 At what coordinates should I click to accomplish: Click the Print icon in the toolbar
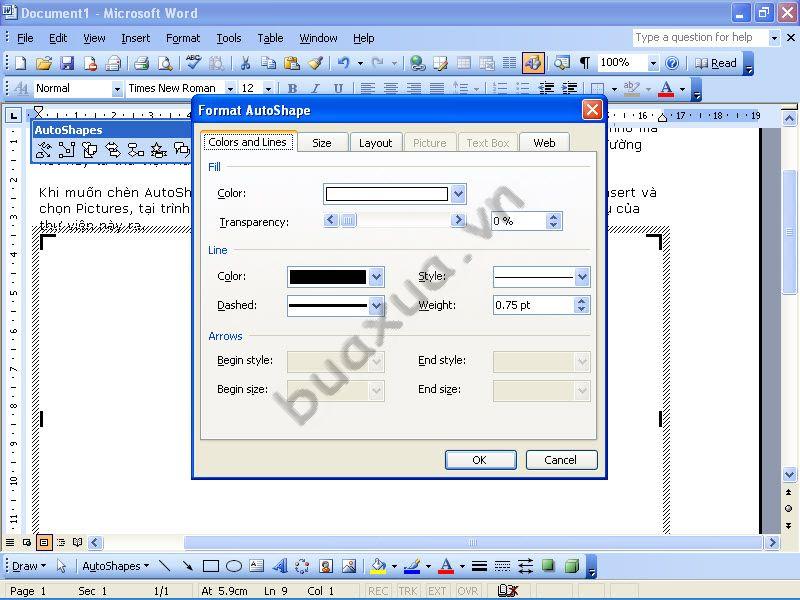pyautogui.click(x=141, y=63)
